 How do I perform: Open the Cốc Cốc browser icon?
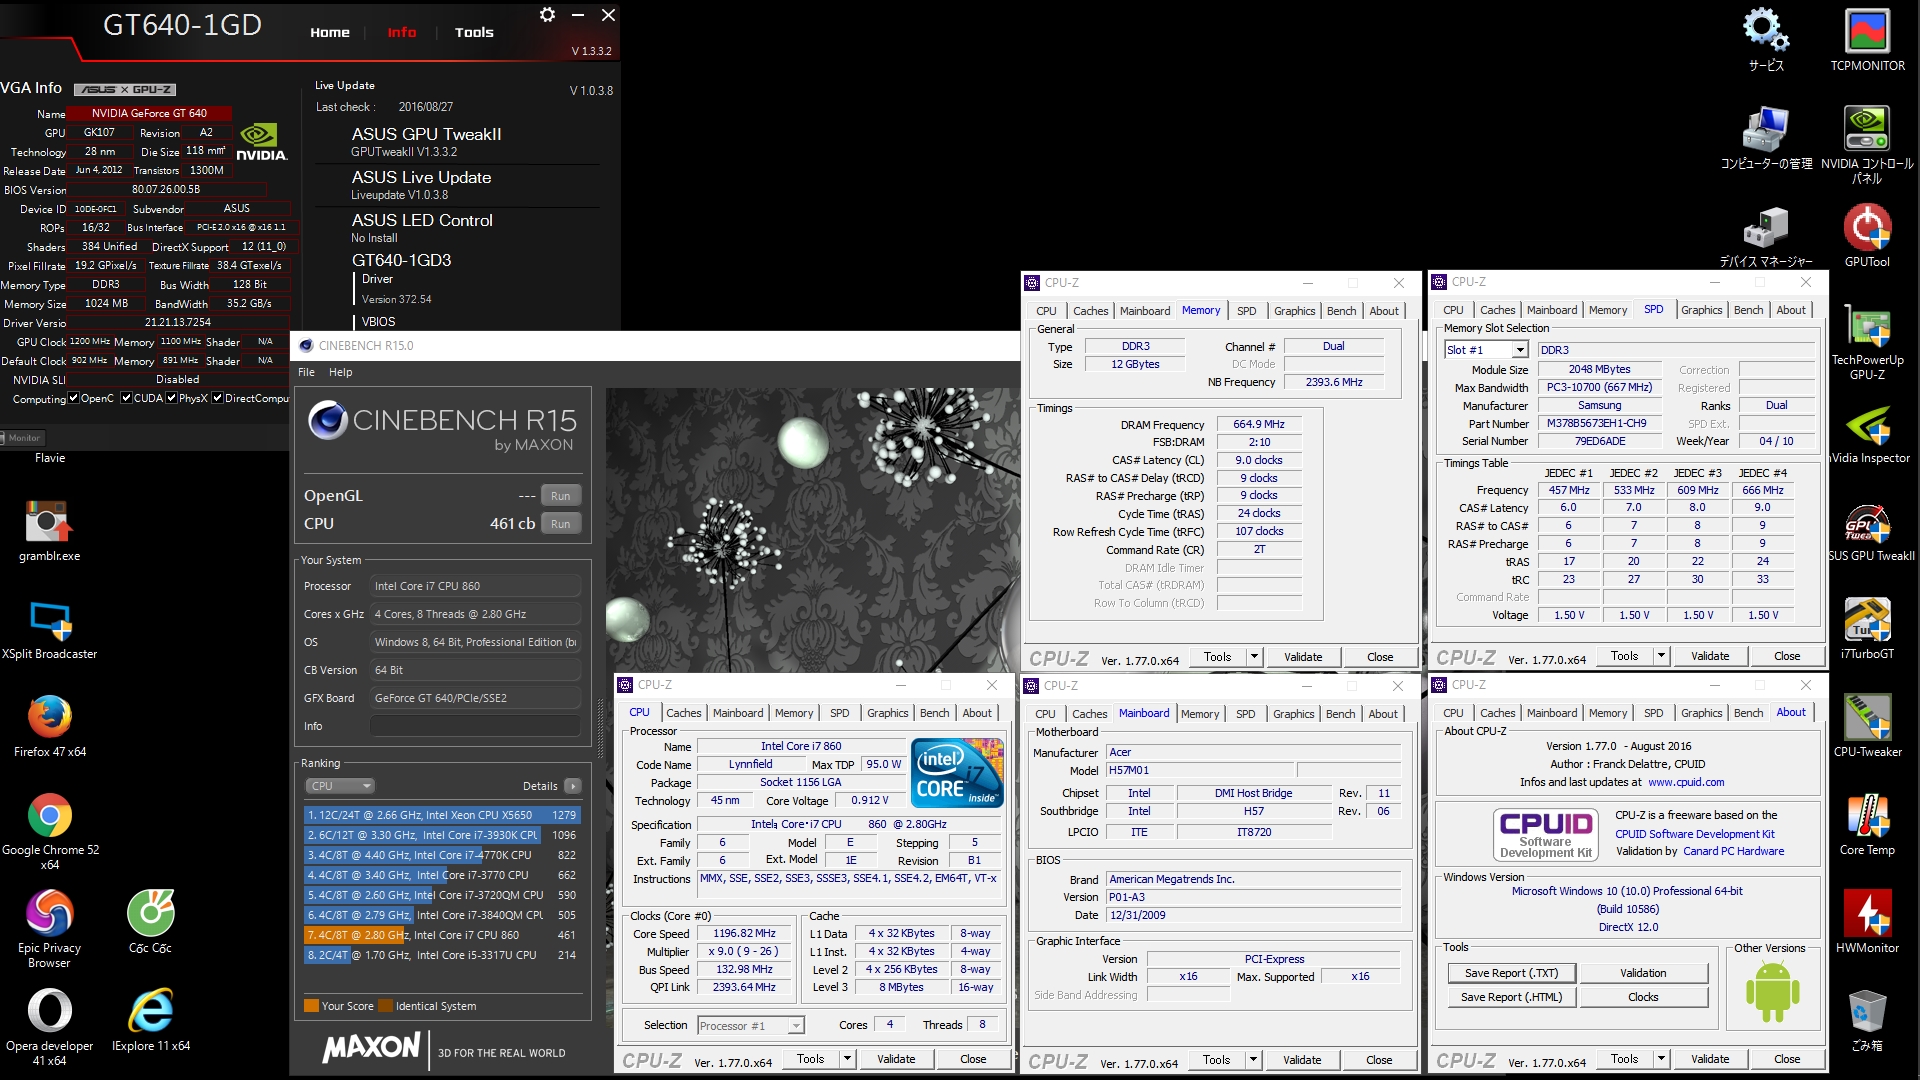pyautogui.click(x=150, y=921)
